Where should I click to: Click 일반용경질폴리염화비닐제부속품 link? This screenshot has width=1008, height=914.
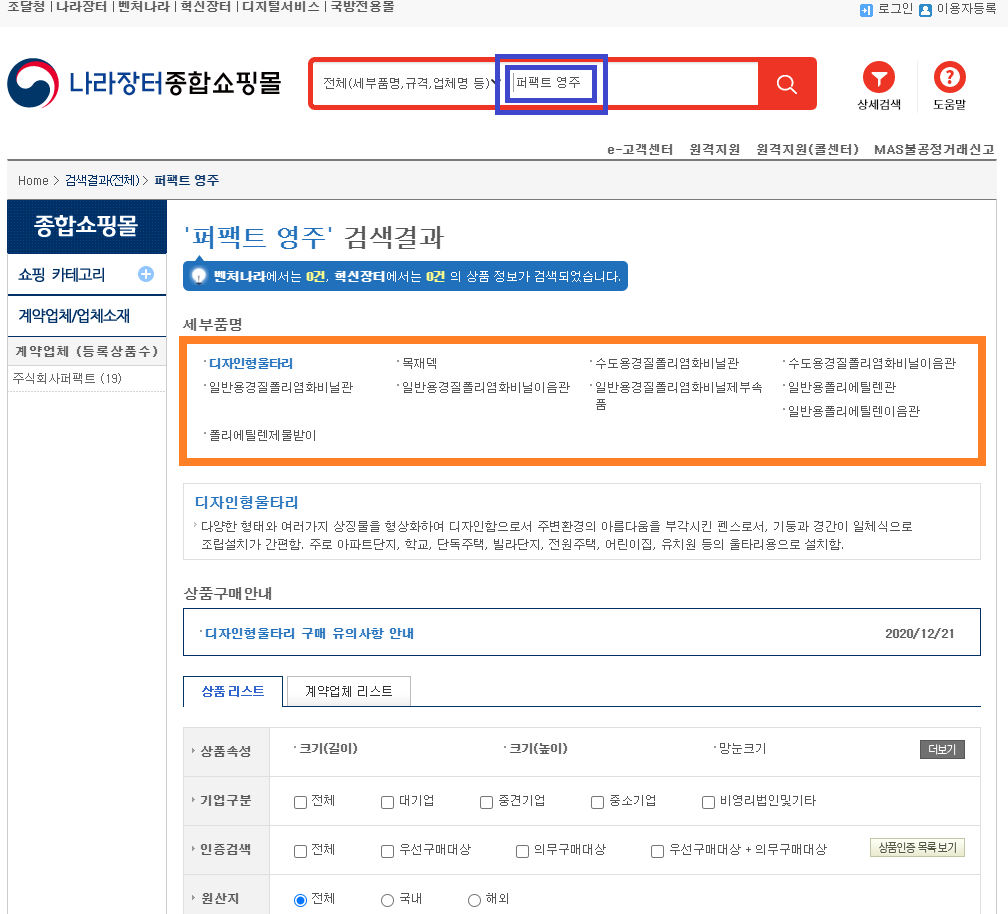678,395
